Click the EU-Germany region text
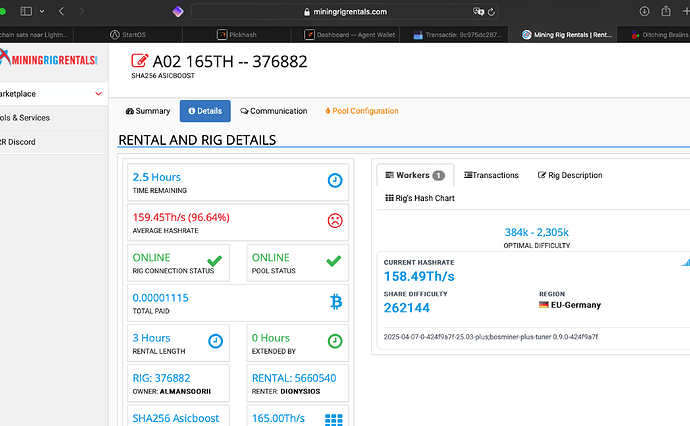This screenshot has height=426, width=690. pos(576,305)
